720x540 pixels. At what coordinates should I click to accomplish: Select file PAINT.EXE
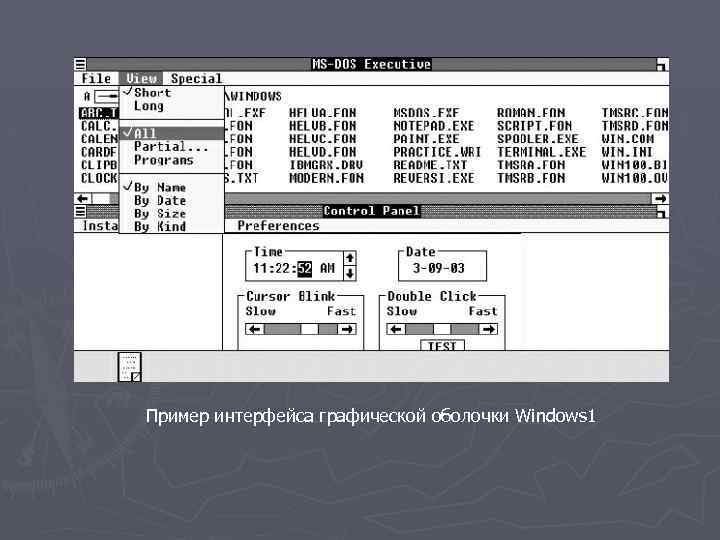[426, 139]
